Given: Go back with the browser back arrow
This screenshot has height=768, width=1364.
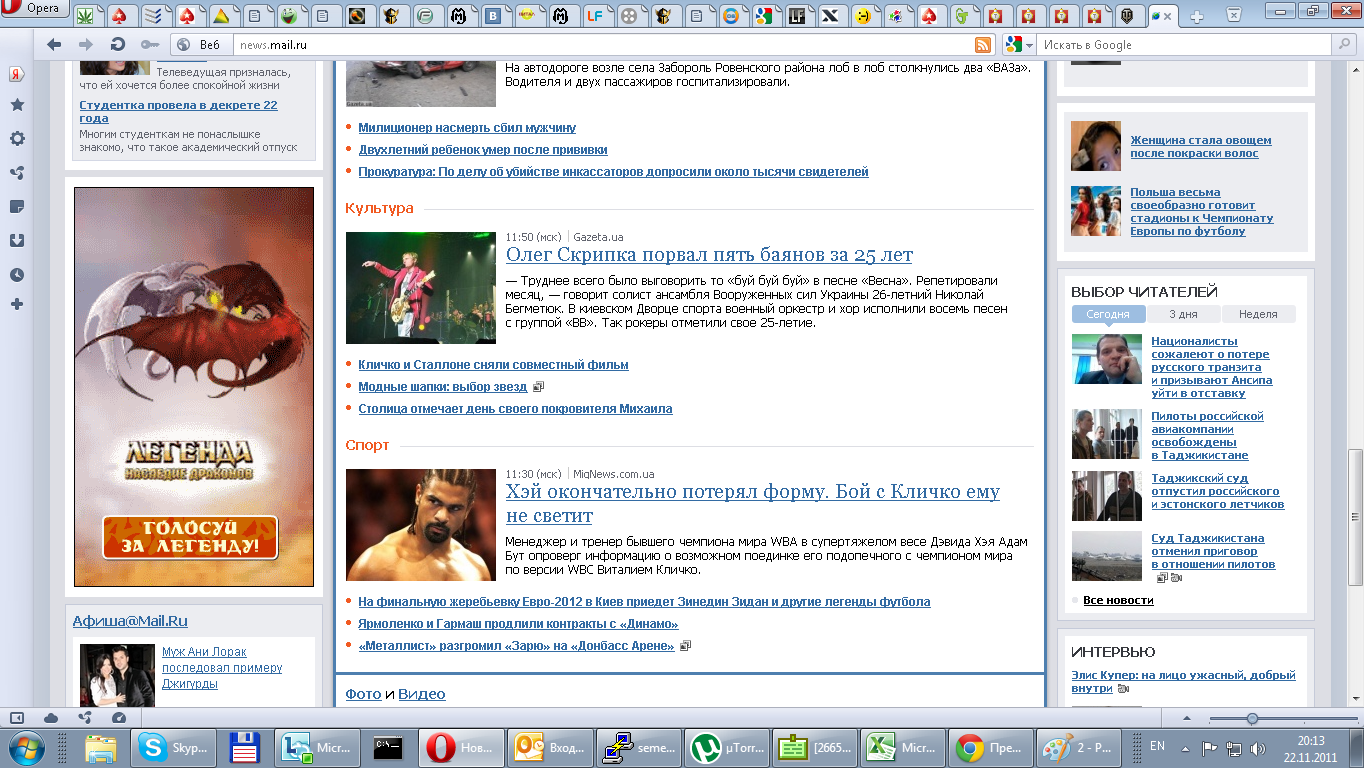Looking at the screenshot, I should click(54, 44).
